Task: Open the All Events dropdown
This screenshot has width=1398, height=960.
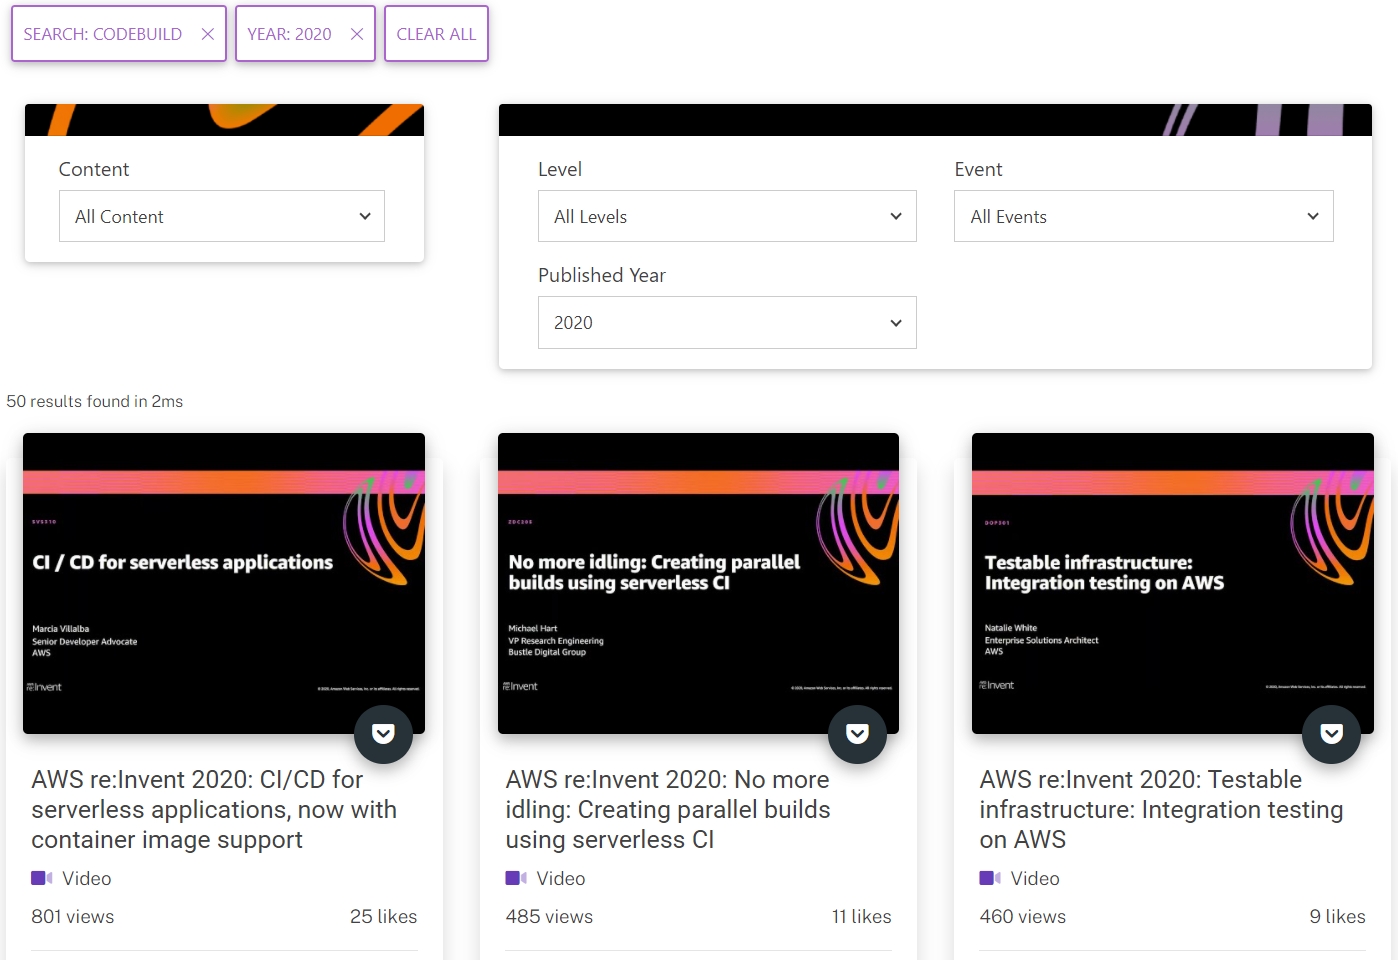Action: pyautogui.click(x=1143, y=216)
